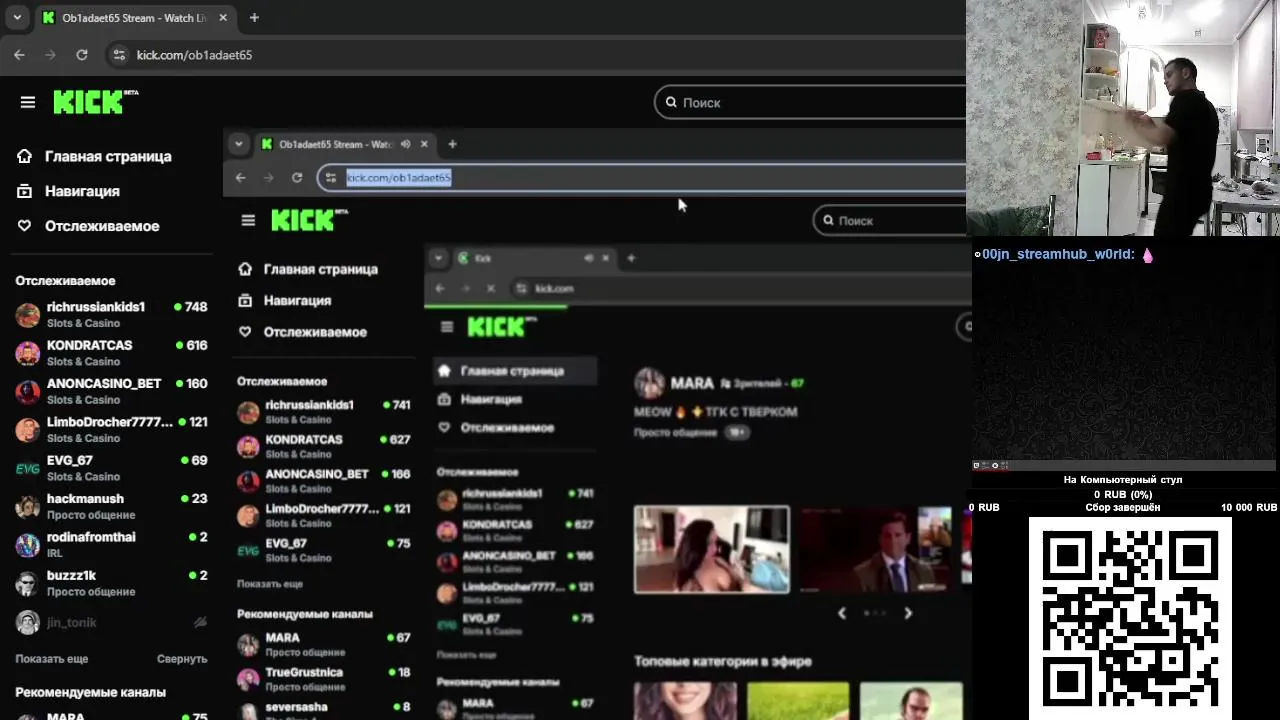Stop page loading in innermost browser
This screenshot has width=1280, height=720.
click(490, 288)
